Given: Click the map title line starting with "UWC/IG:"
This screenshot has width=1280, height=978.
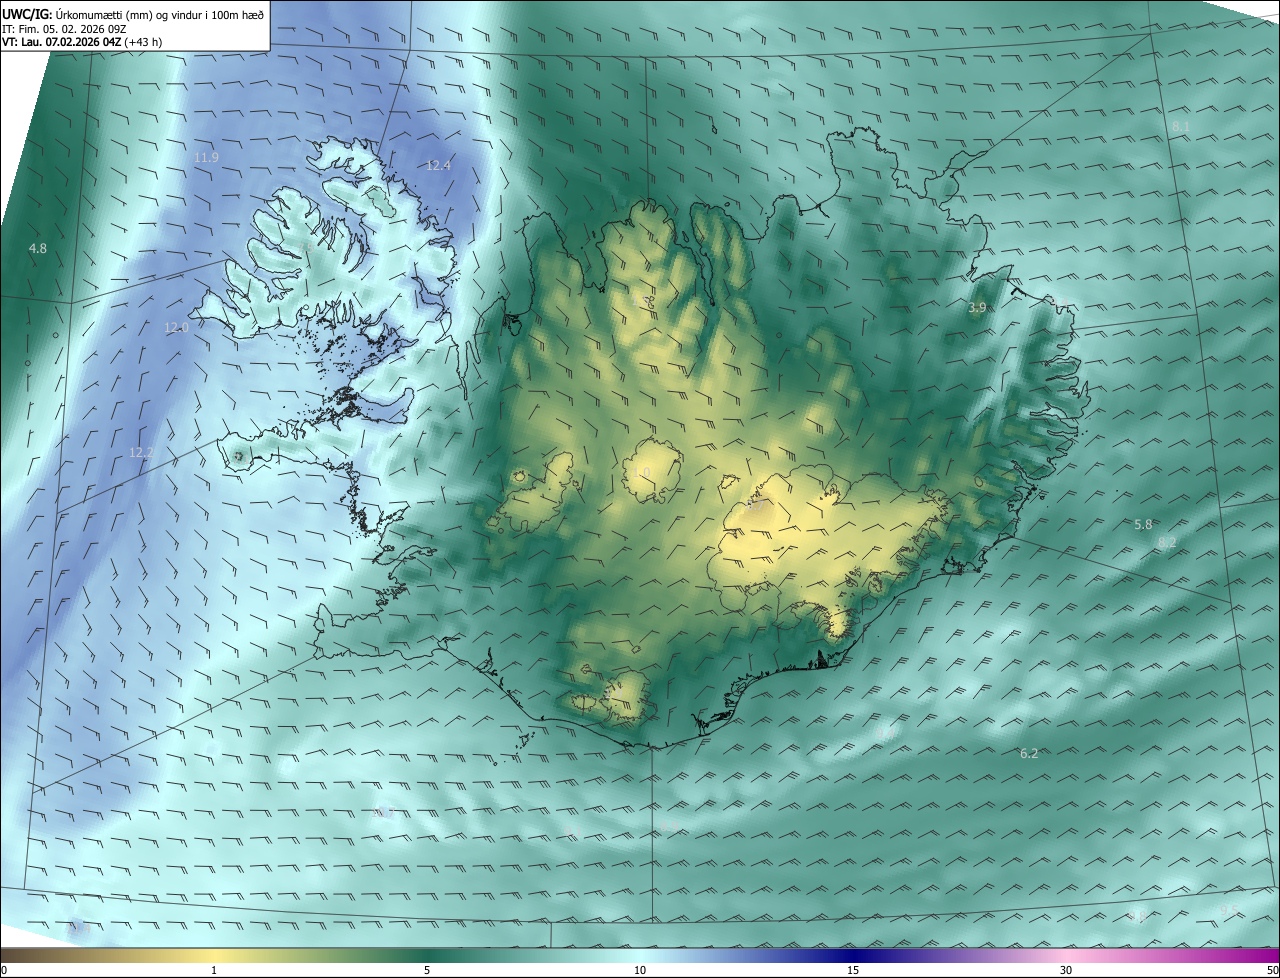Looking at the screenshot, I should pos(133,15).
